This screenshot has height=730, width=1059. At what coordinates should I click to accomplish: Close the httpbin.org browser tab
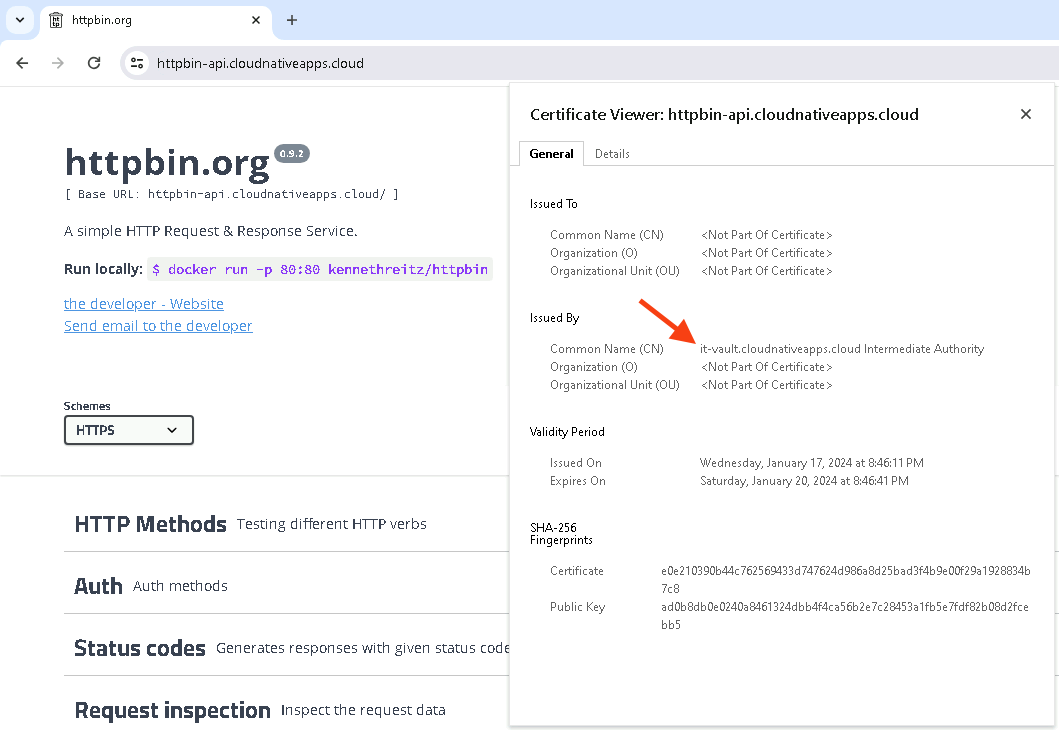(x=256, y=20)
